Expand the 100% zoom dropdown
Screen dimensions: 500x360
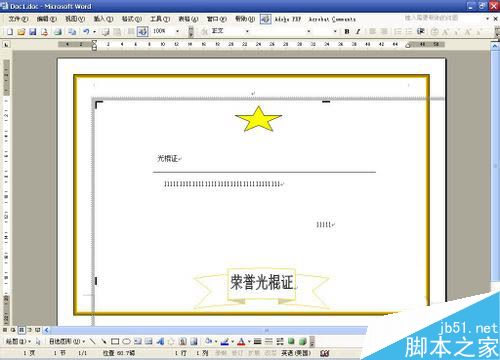tap(177, 31)
